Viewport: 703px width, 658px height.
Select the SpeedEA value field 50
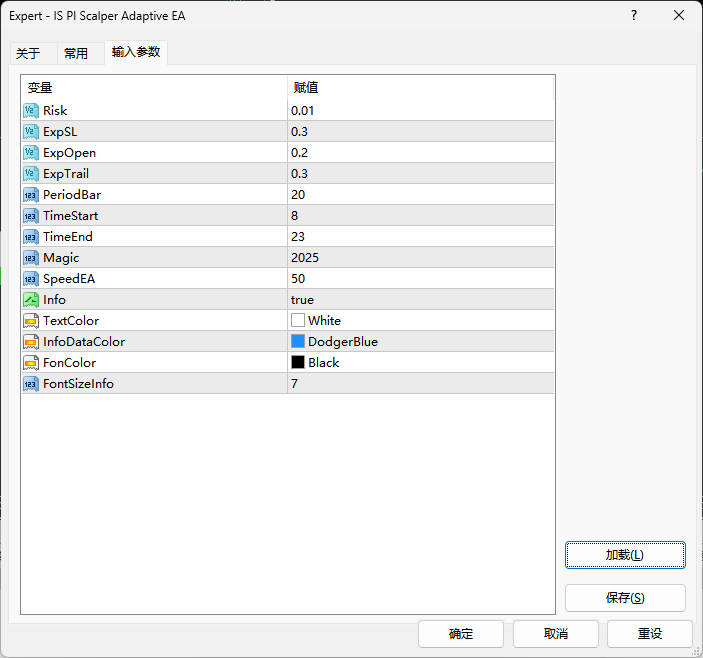[420, 278]
